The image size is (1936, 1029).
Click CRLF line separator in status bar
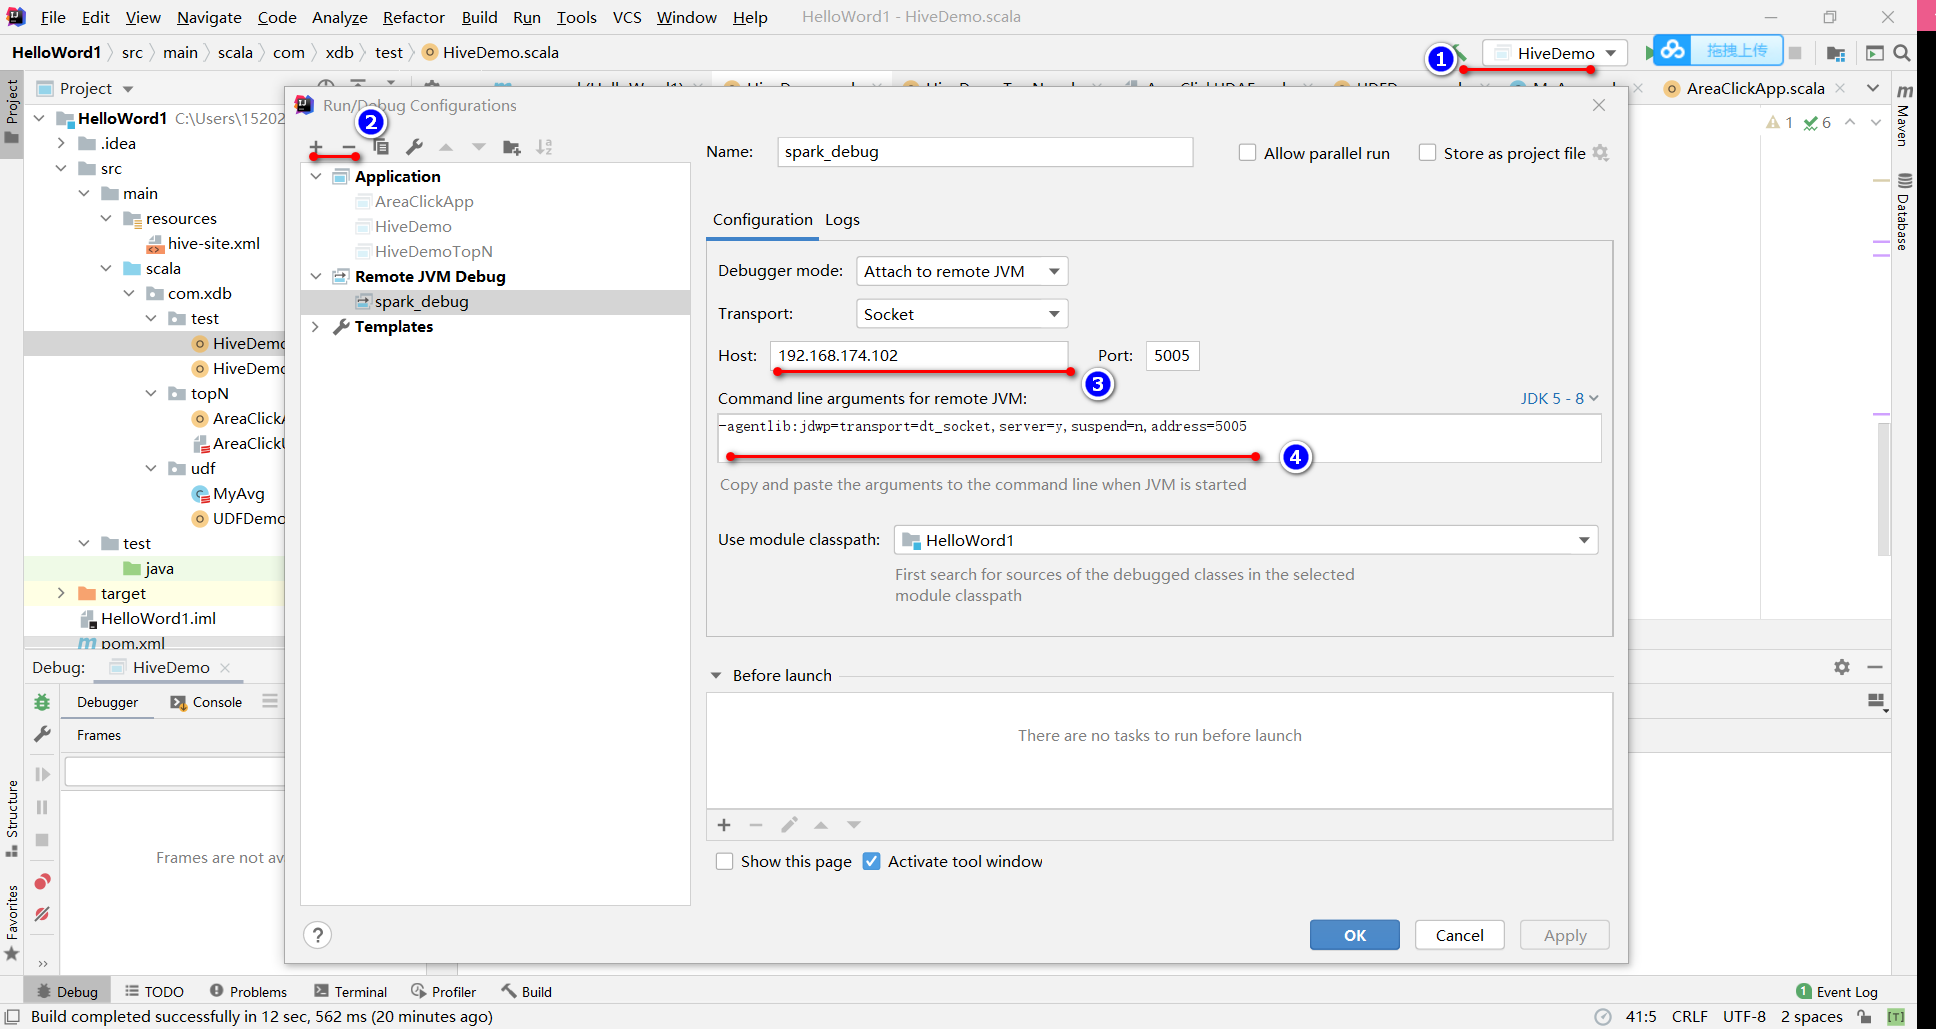[x=1689, y=1016]
